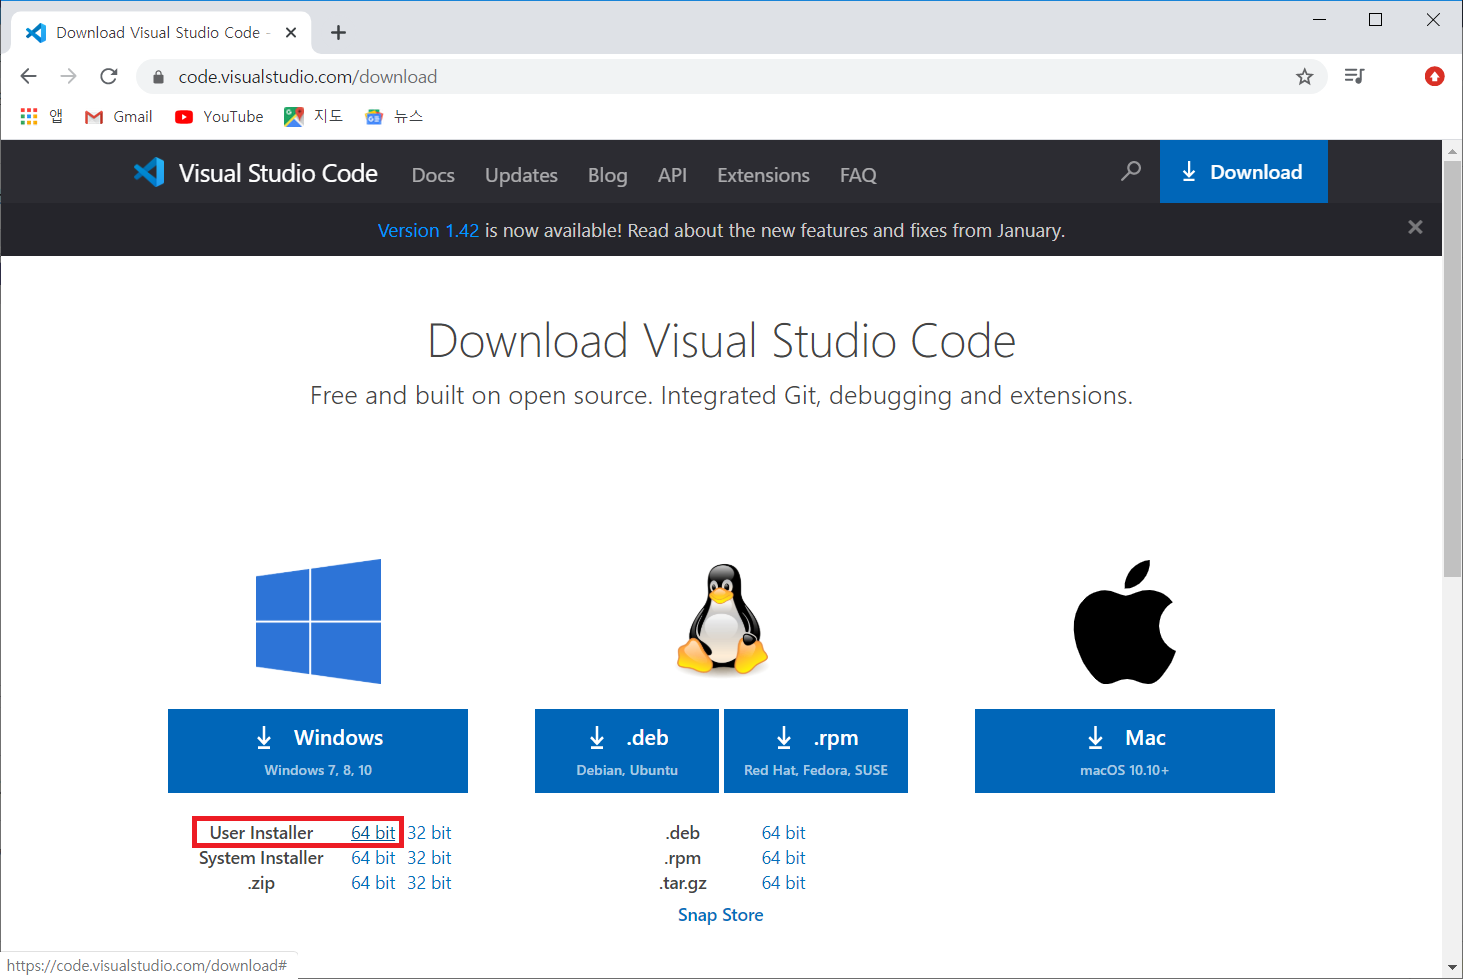The width and height of the screenshot is (1463, 979).
Task: Open the site search magnifier icon
Action: coord(1131,171)
